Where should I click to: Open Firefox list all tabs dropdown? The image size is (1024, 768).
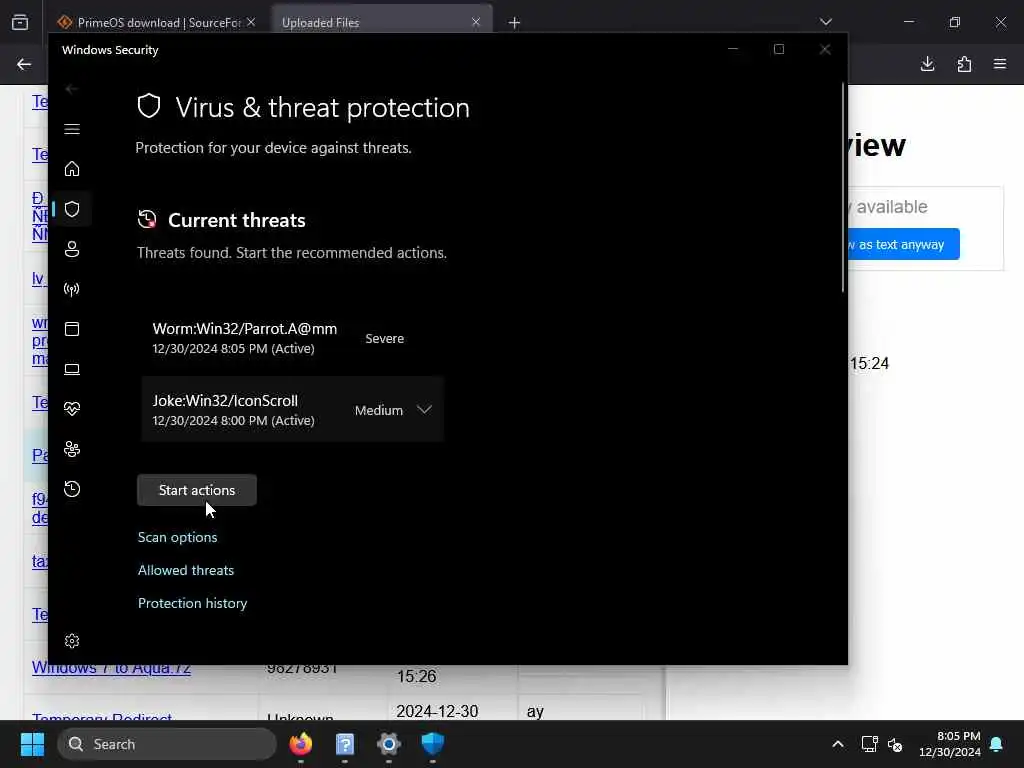[x=826, y=22]
